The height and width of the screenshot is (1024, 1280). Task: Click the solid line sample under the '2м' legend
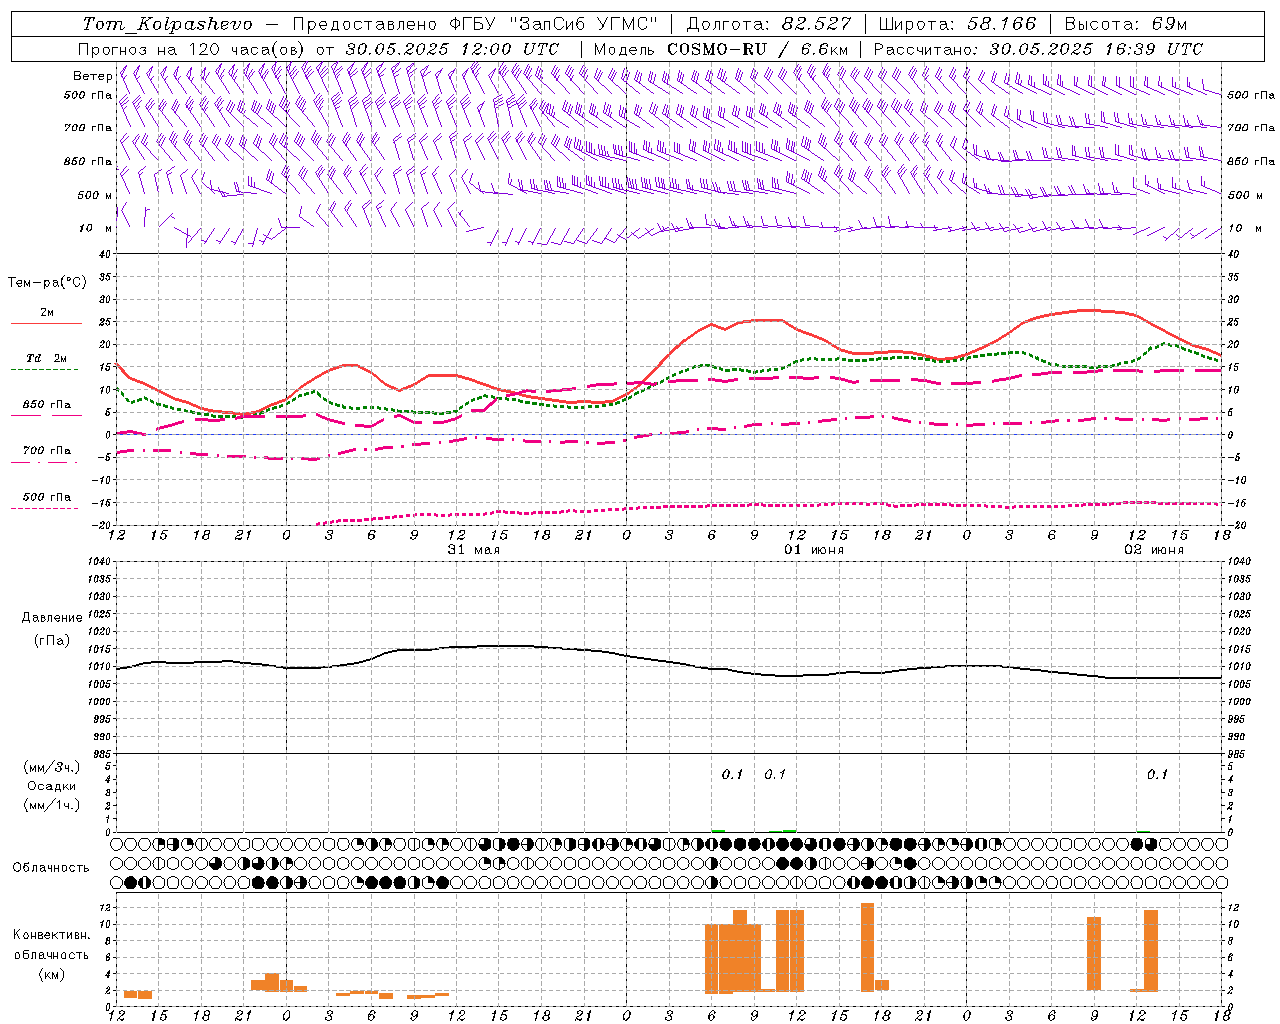(46, 323)
